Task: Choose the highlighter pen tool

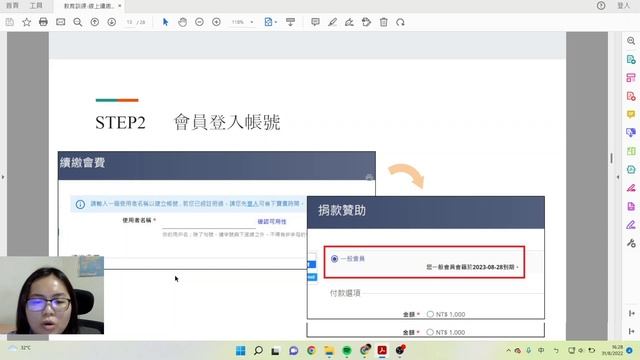Action: coord(332,22)
